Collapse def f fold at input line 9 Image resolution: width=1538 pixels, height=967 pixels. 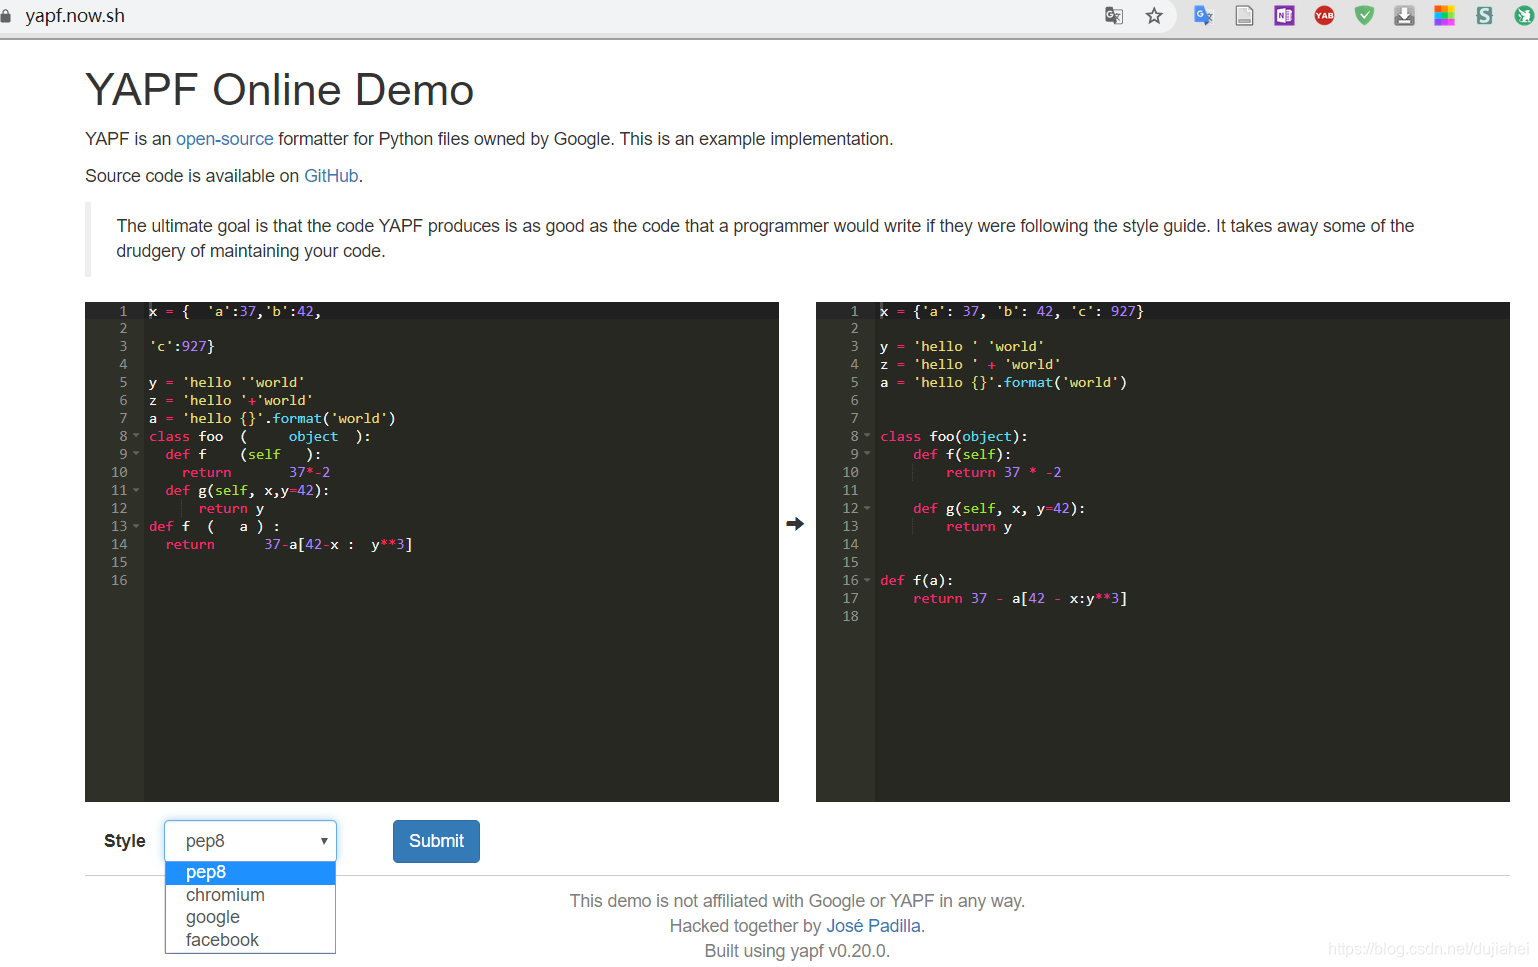pos(137,454)
